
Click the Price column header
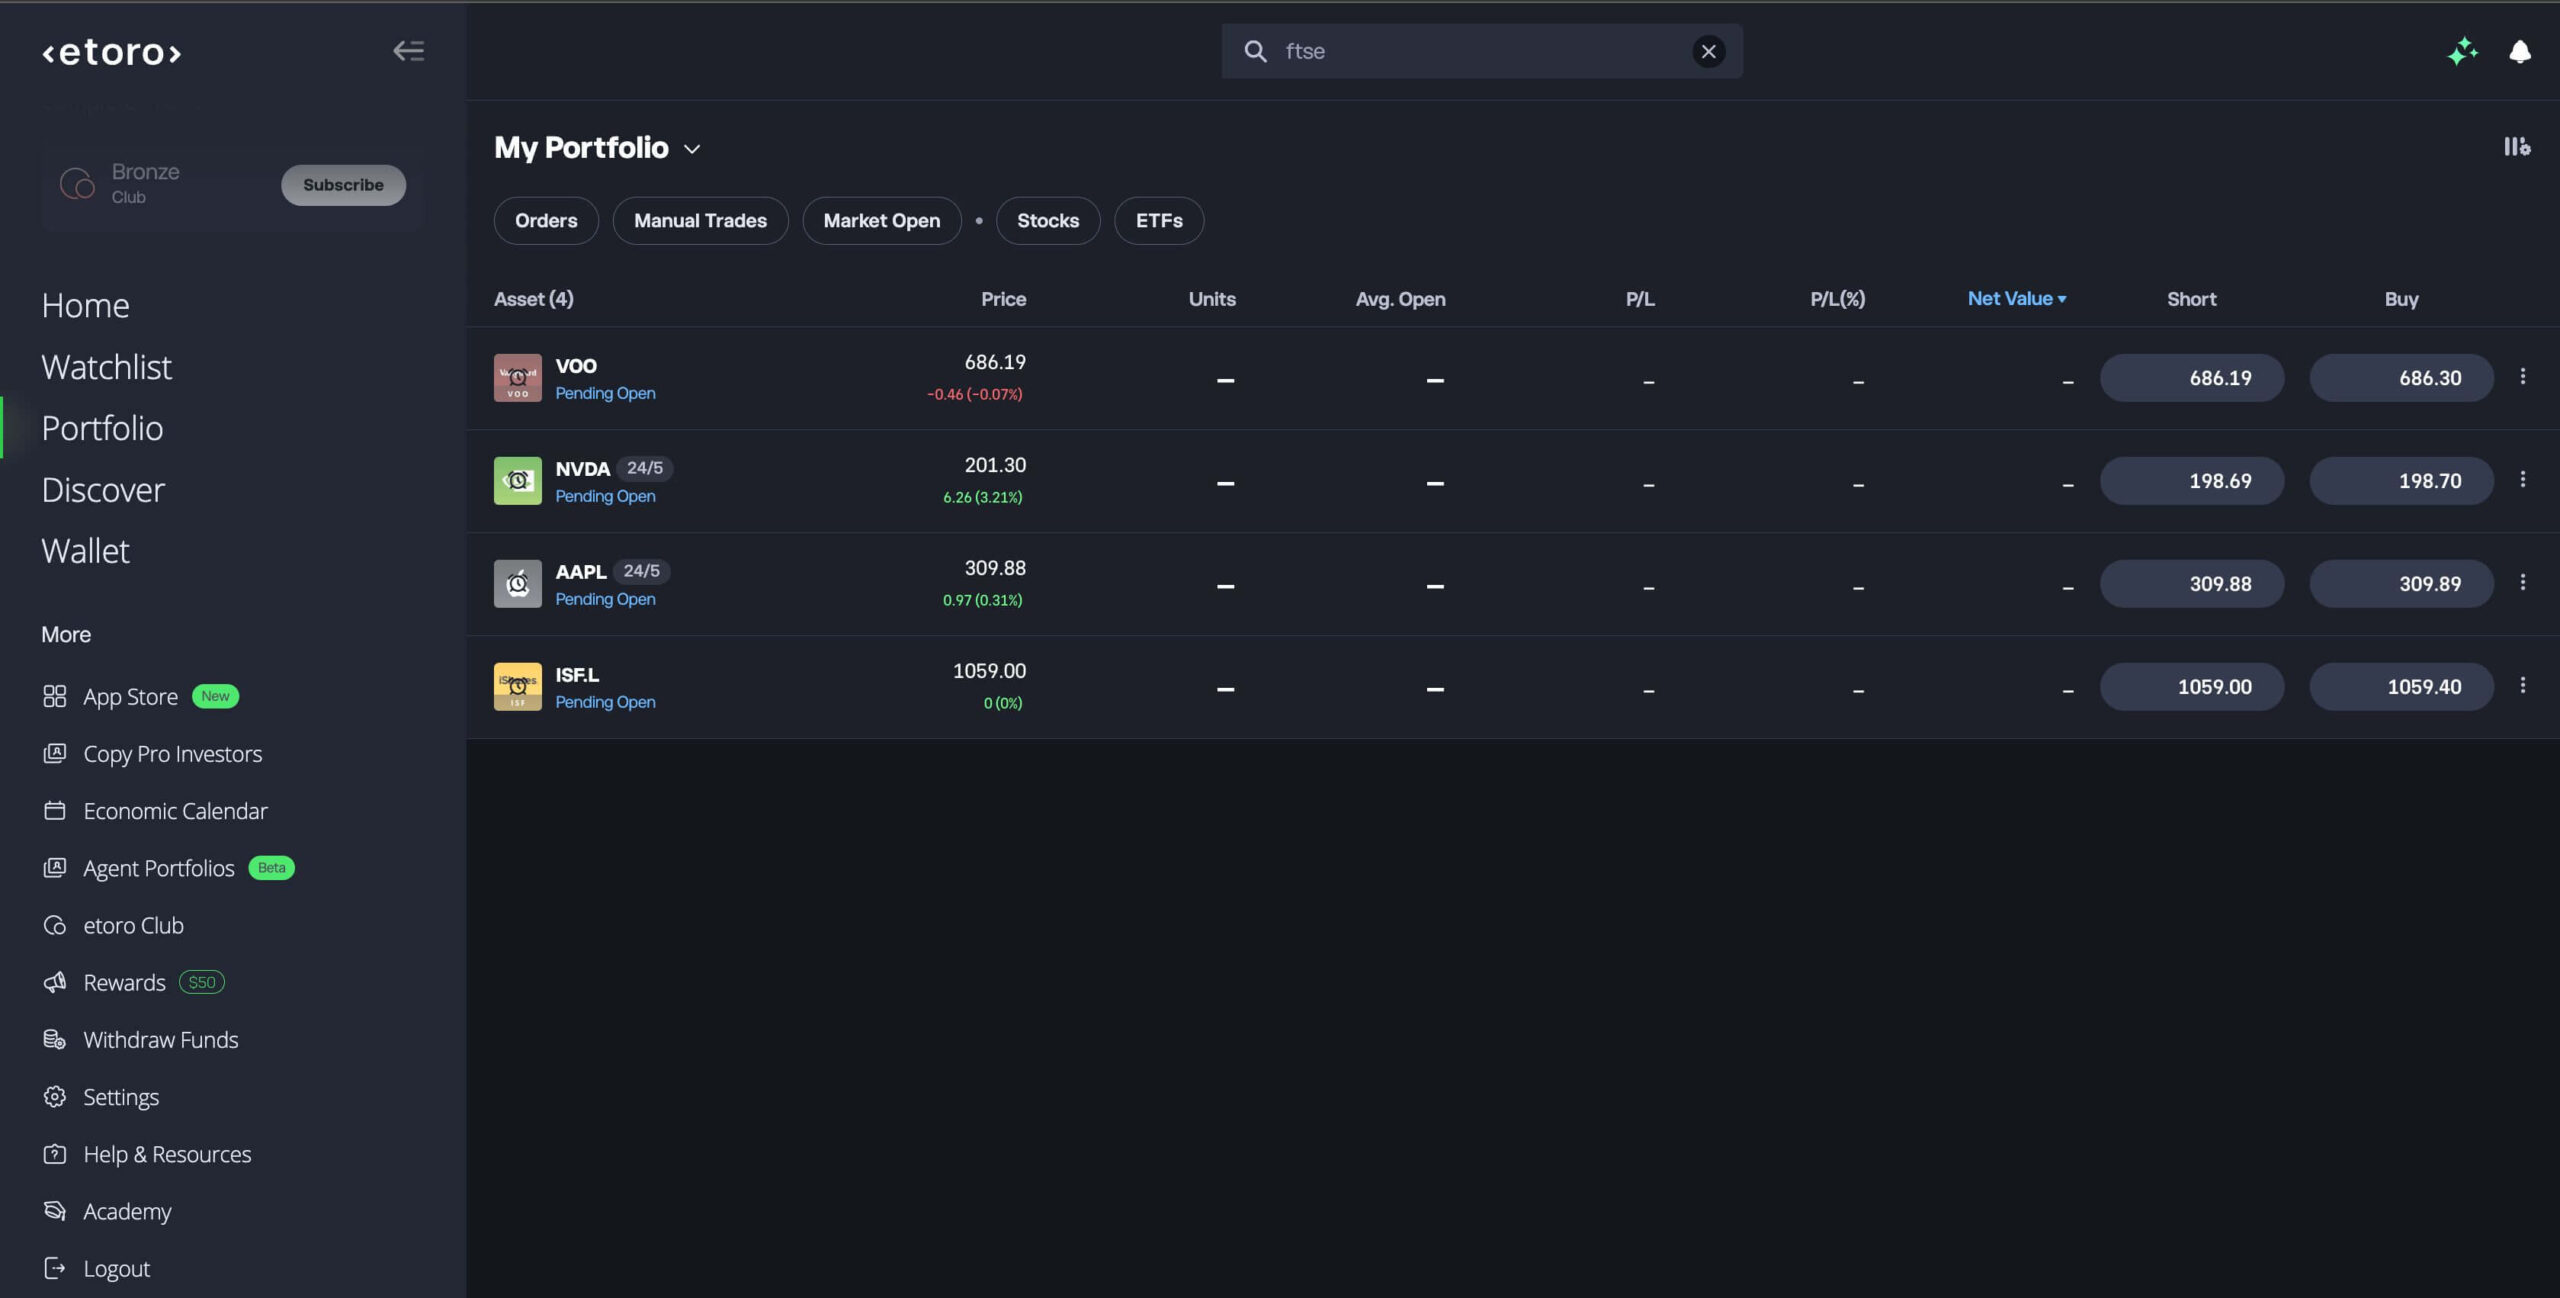[1003, 299]
